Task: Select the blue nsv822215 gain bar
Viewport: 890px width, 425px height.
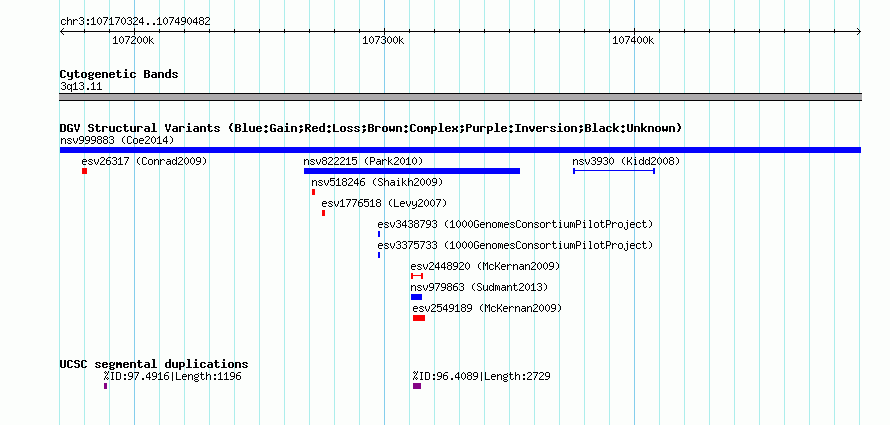Action: pos(412,171)
